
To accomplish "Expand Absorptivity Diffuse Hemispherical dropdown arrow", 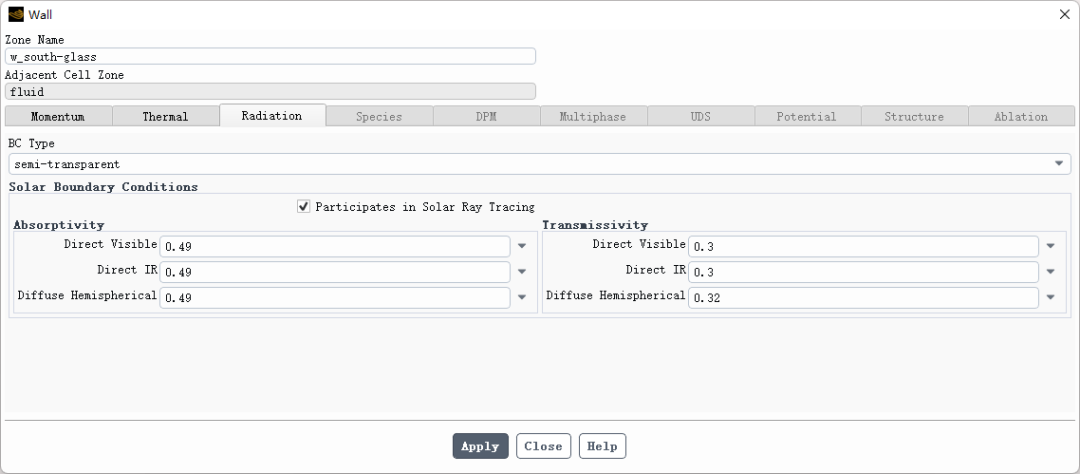I will (521, 298).
